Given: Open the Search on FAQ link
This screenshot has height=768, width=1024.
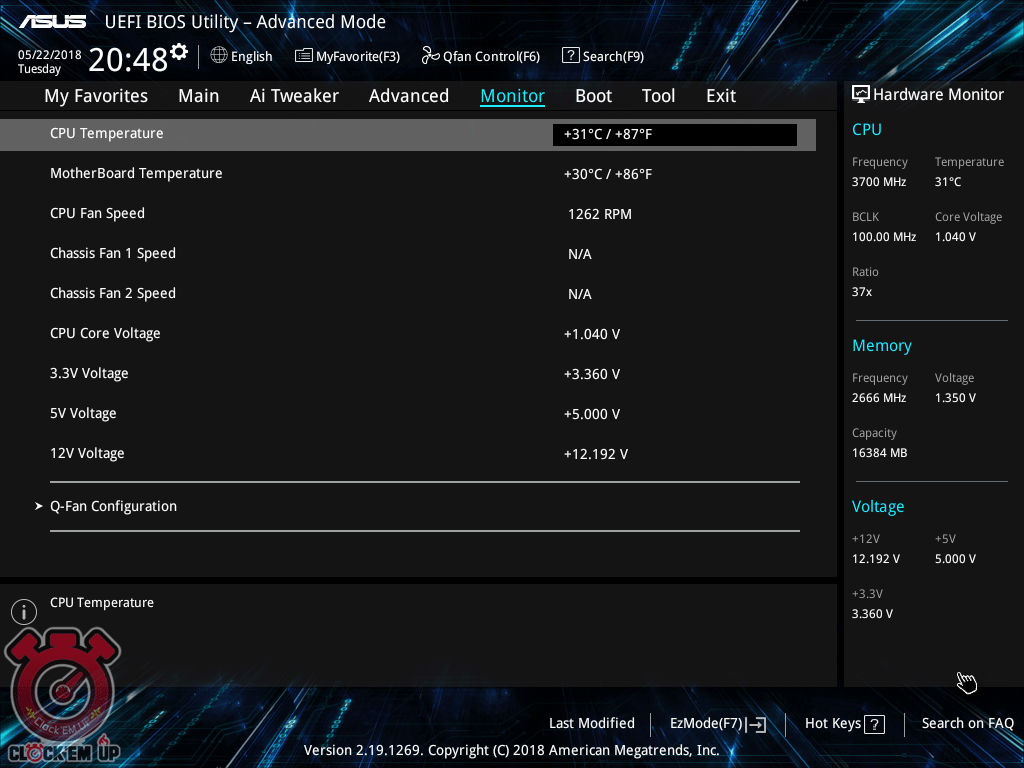Looking at the screenshot, I should pyautogui.click(x=967, y=724).
